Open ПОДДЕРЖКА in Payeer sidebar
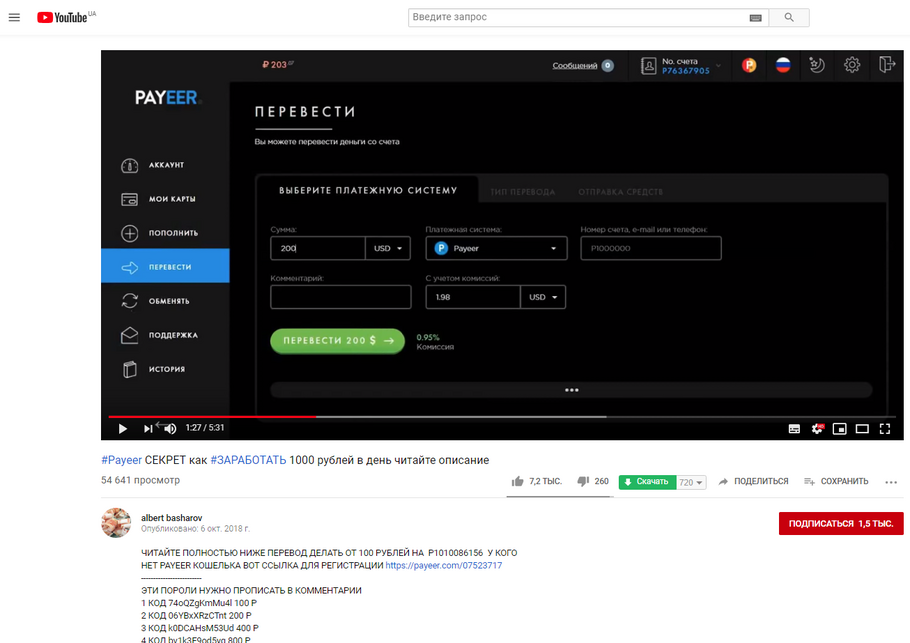The image size is (910, 643). coord(165,335)
